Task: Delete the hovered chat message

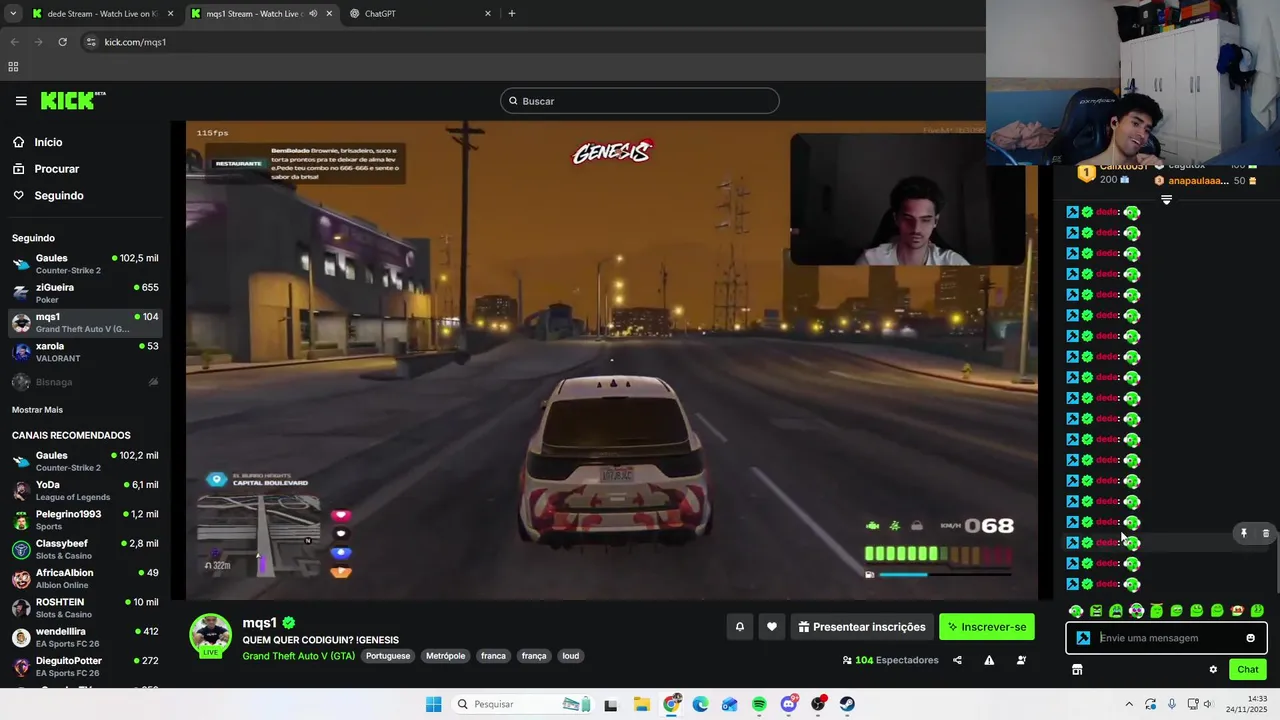Action: point(1265,534)
